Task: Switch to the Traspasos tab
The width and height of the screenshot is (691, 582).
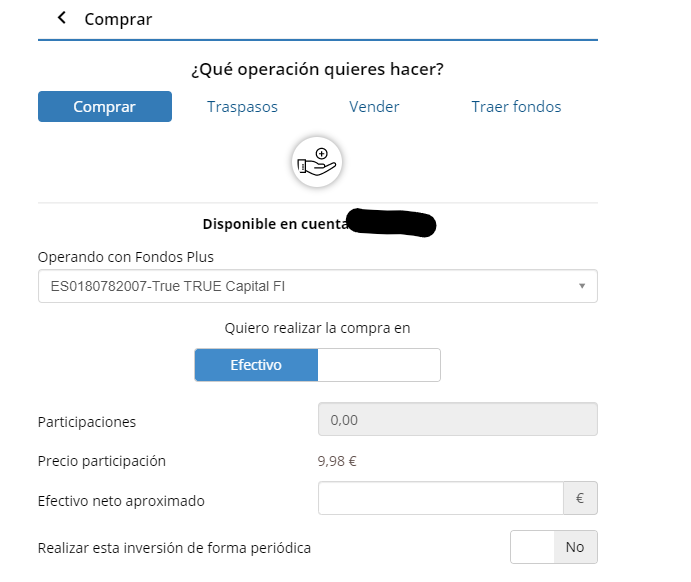Action: point(242,107)
